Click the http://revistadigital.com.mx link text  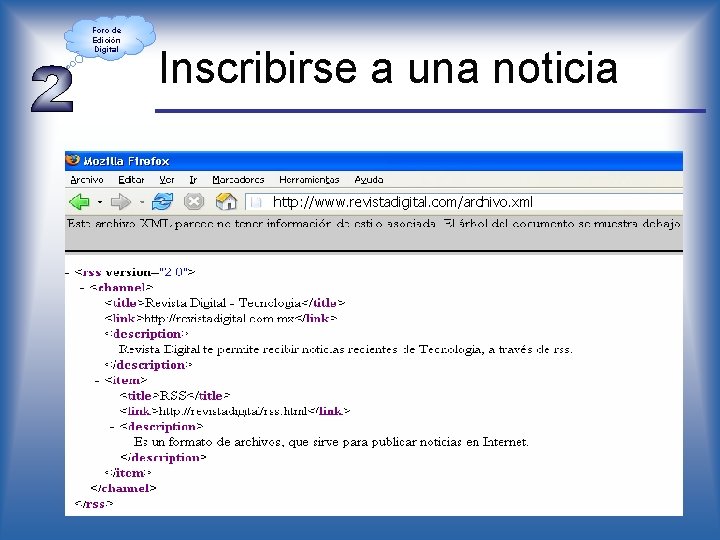[x=220, y=319]
